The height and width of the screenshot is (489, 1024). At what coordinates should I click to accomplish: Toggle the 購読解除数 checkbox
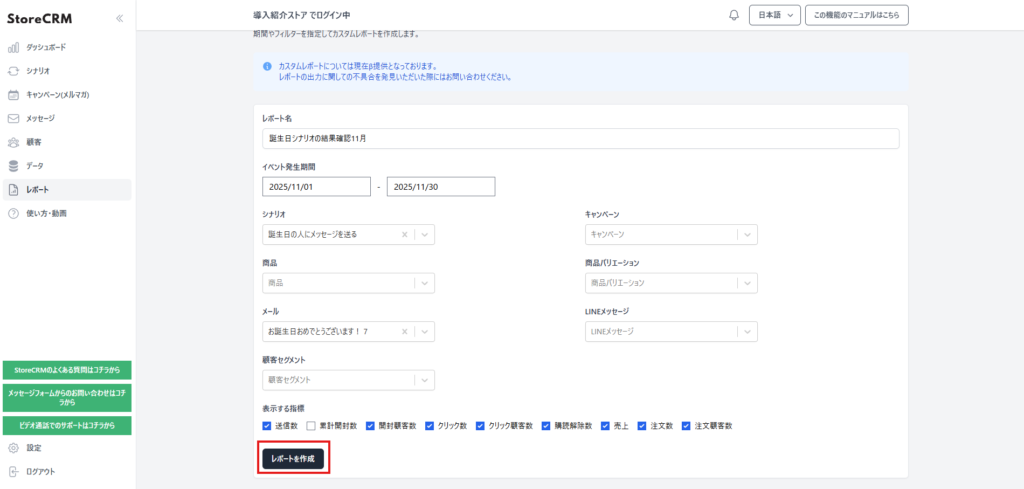click(x=546, y=426)
